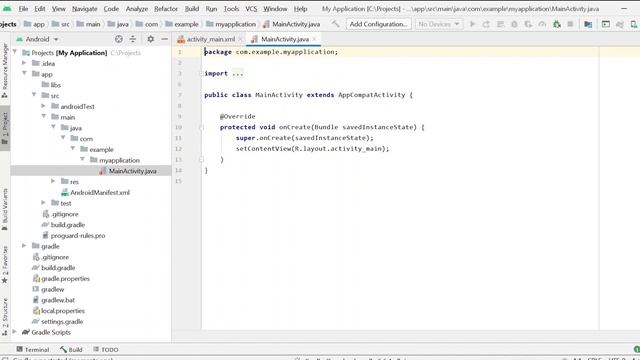Click @Override annotation in editor
This screenshot has height=360, width=640.
coord(238,116)
